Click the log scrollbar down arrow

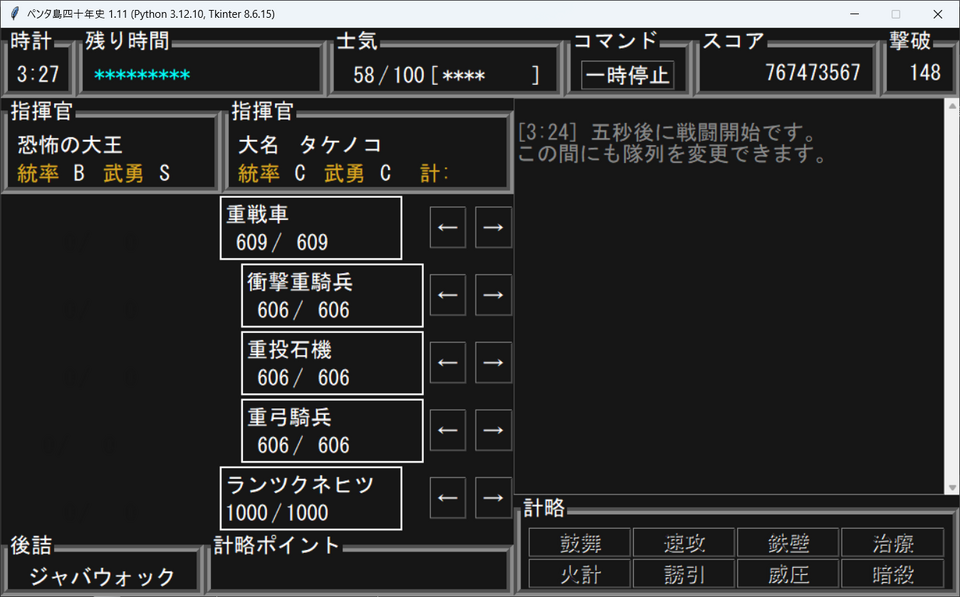(x=950, y=487)
